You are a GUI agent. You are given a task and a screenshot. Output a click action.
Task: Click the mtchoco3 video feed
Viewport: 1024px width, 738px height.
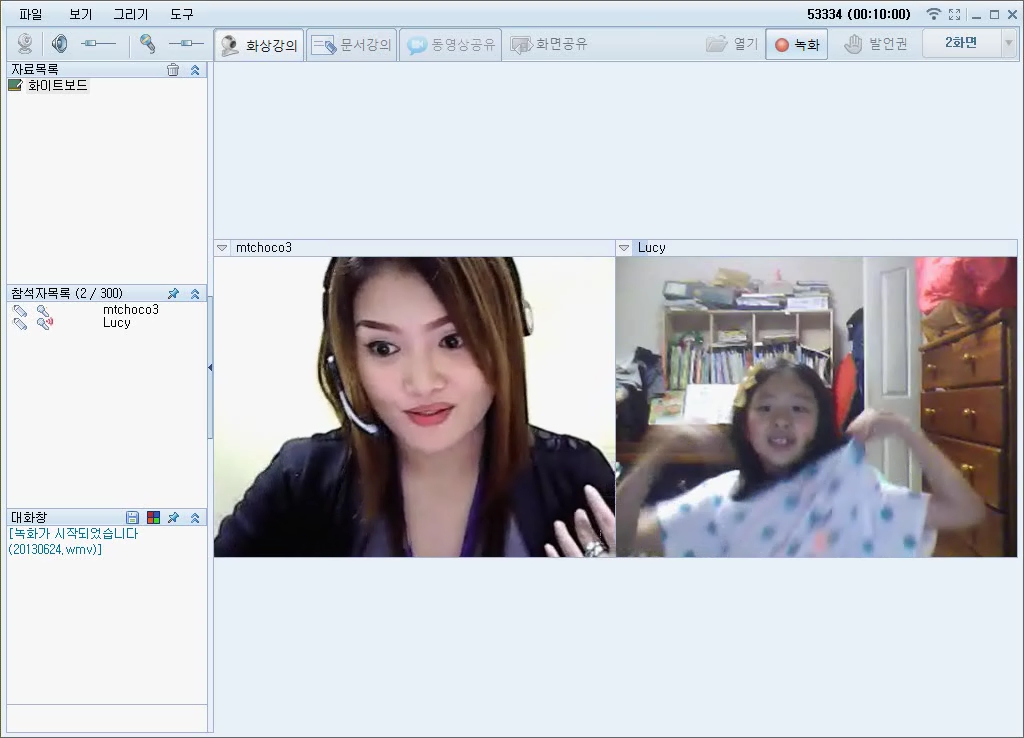[x=415, y=407]
